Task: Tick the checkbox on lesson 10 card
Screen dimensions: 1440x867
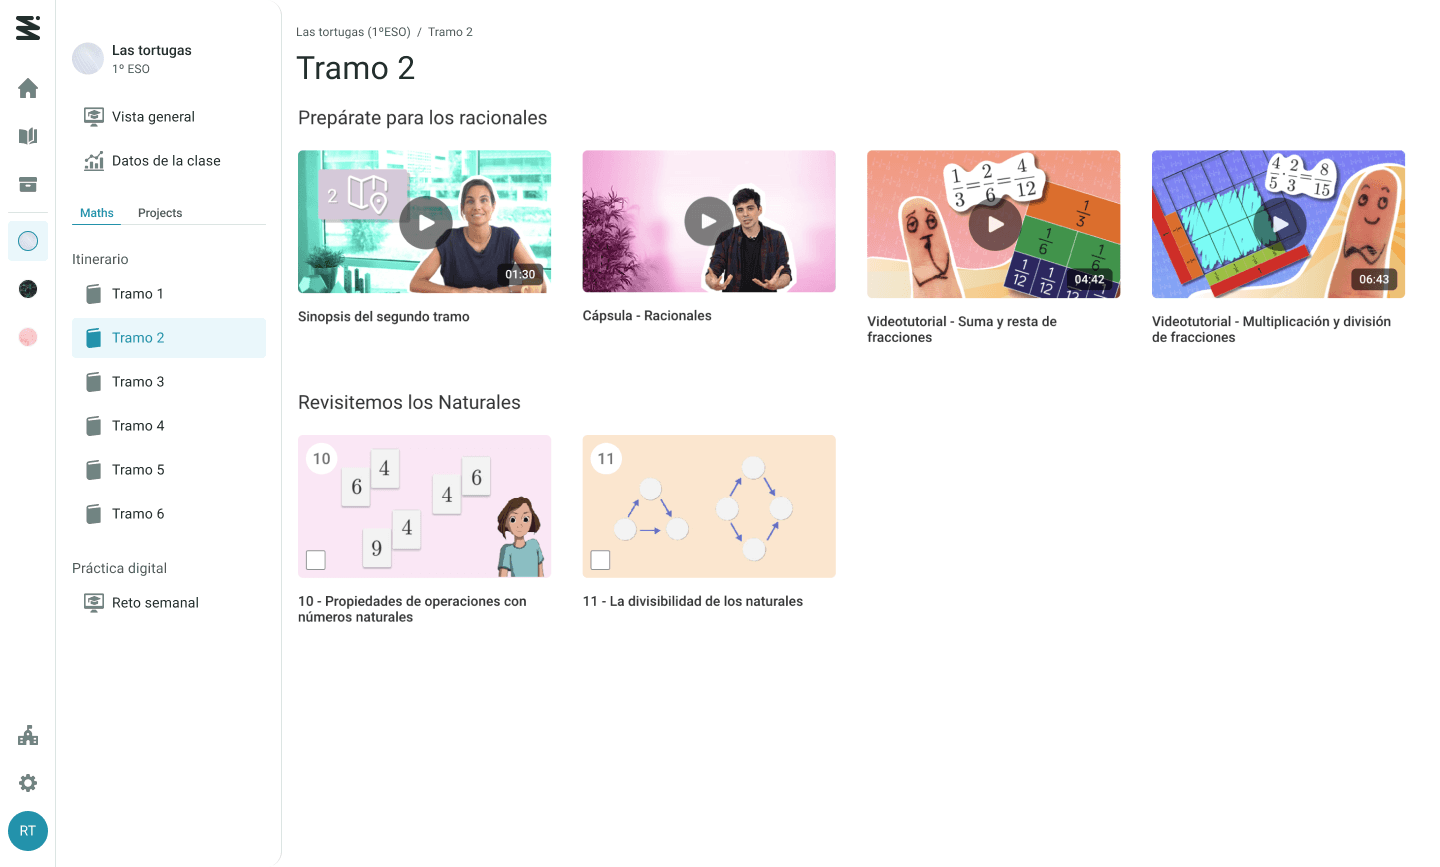Action: pos(316,560)
